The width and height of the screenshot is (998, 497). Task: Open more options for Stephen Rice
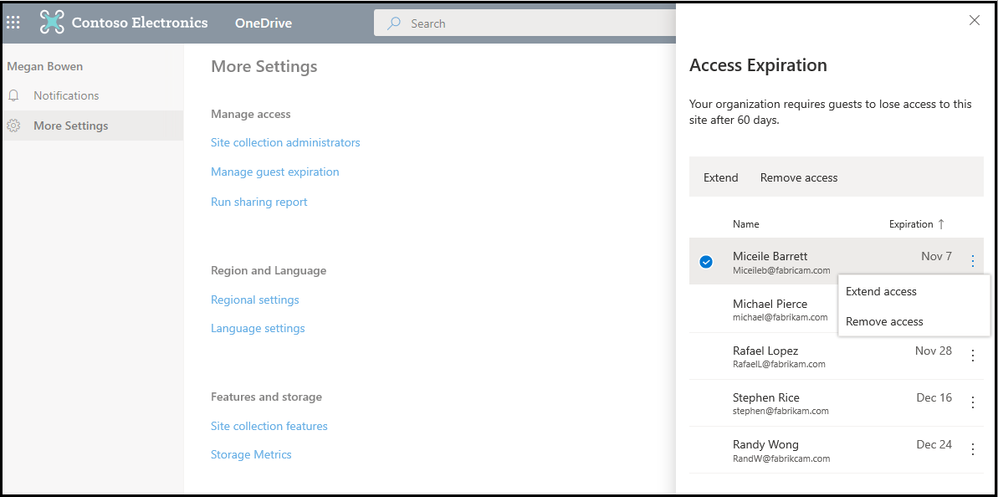tap(973, 402)
